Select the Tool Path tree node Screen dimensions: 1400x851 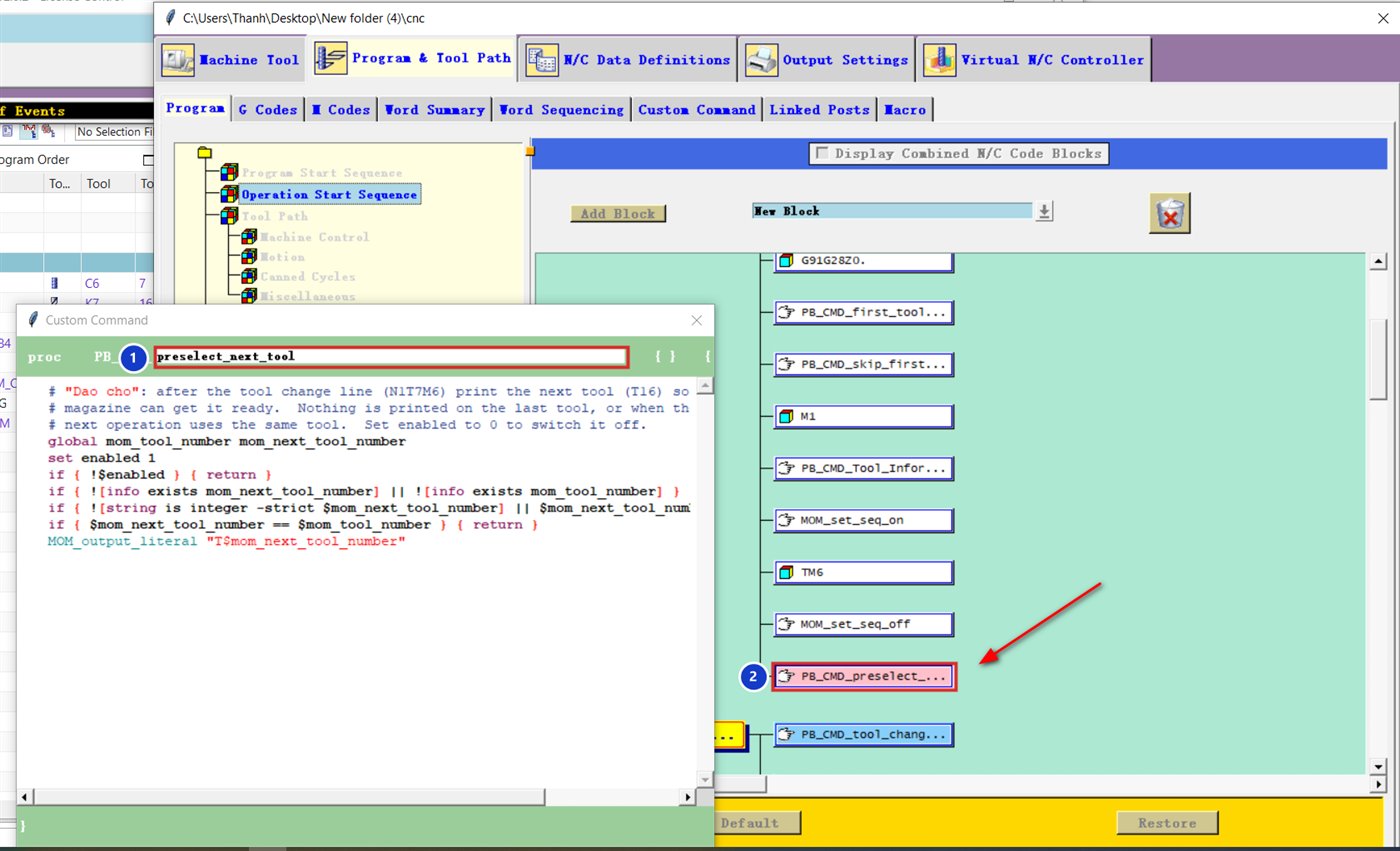(275, 216)
